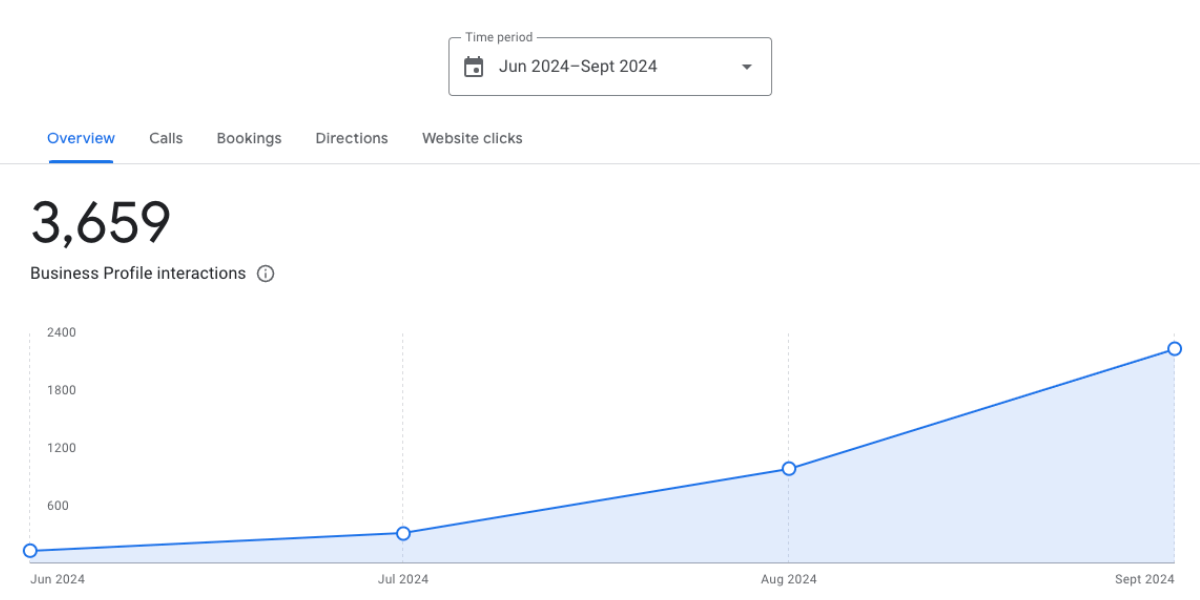Click the Business Profile interactions label
The image size is (1200, 600).
[x=138, y=274]
